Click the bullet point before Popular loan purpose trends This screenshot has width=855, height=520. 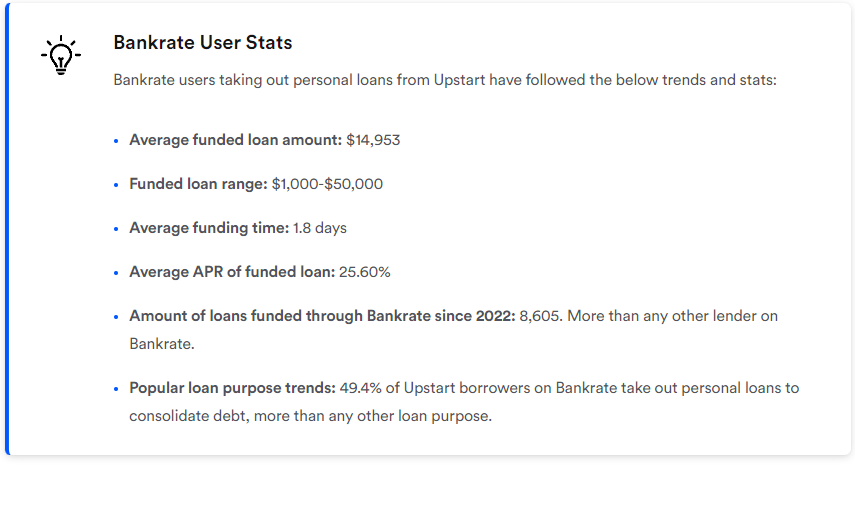pyautogui.click(x=117, y=389)
